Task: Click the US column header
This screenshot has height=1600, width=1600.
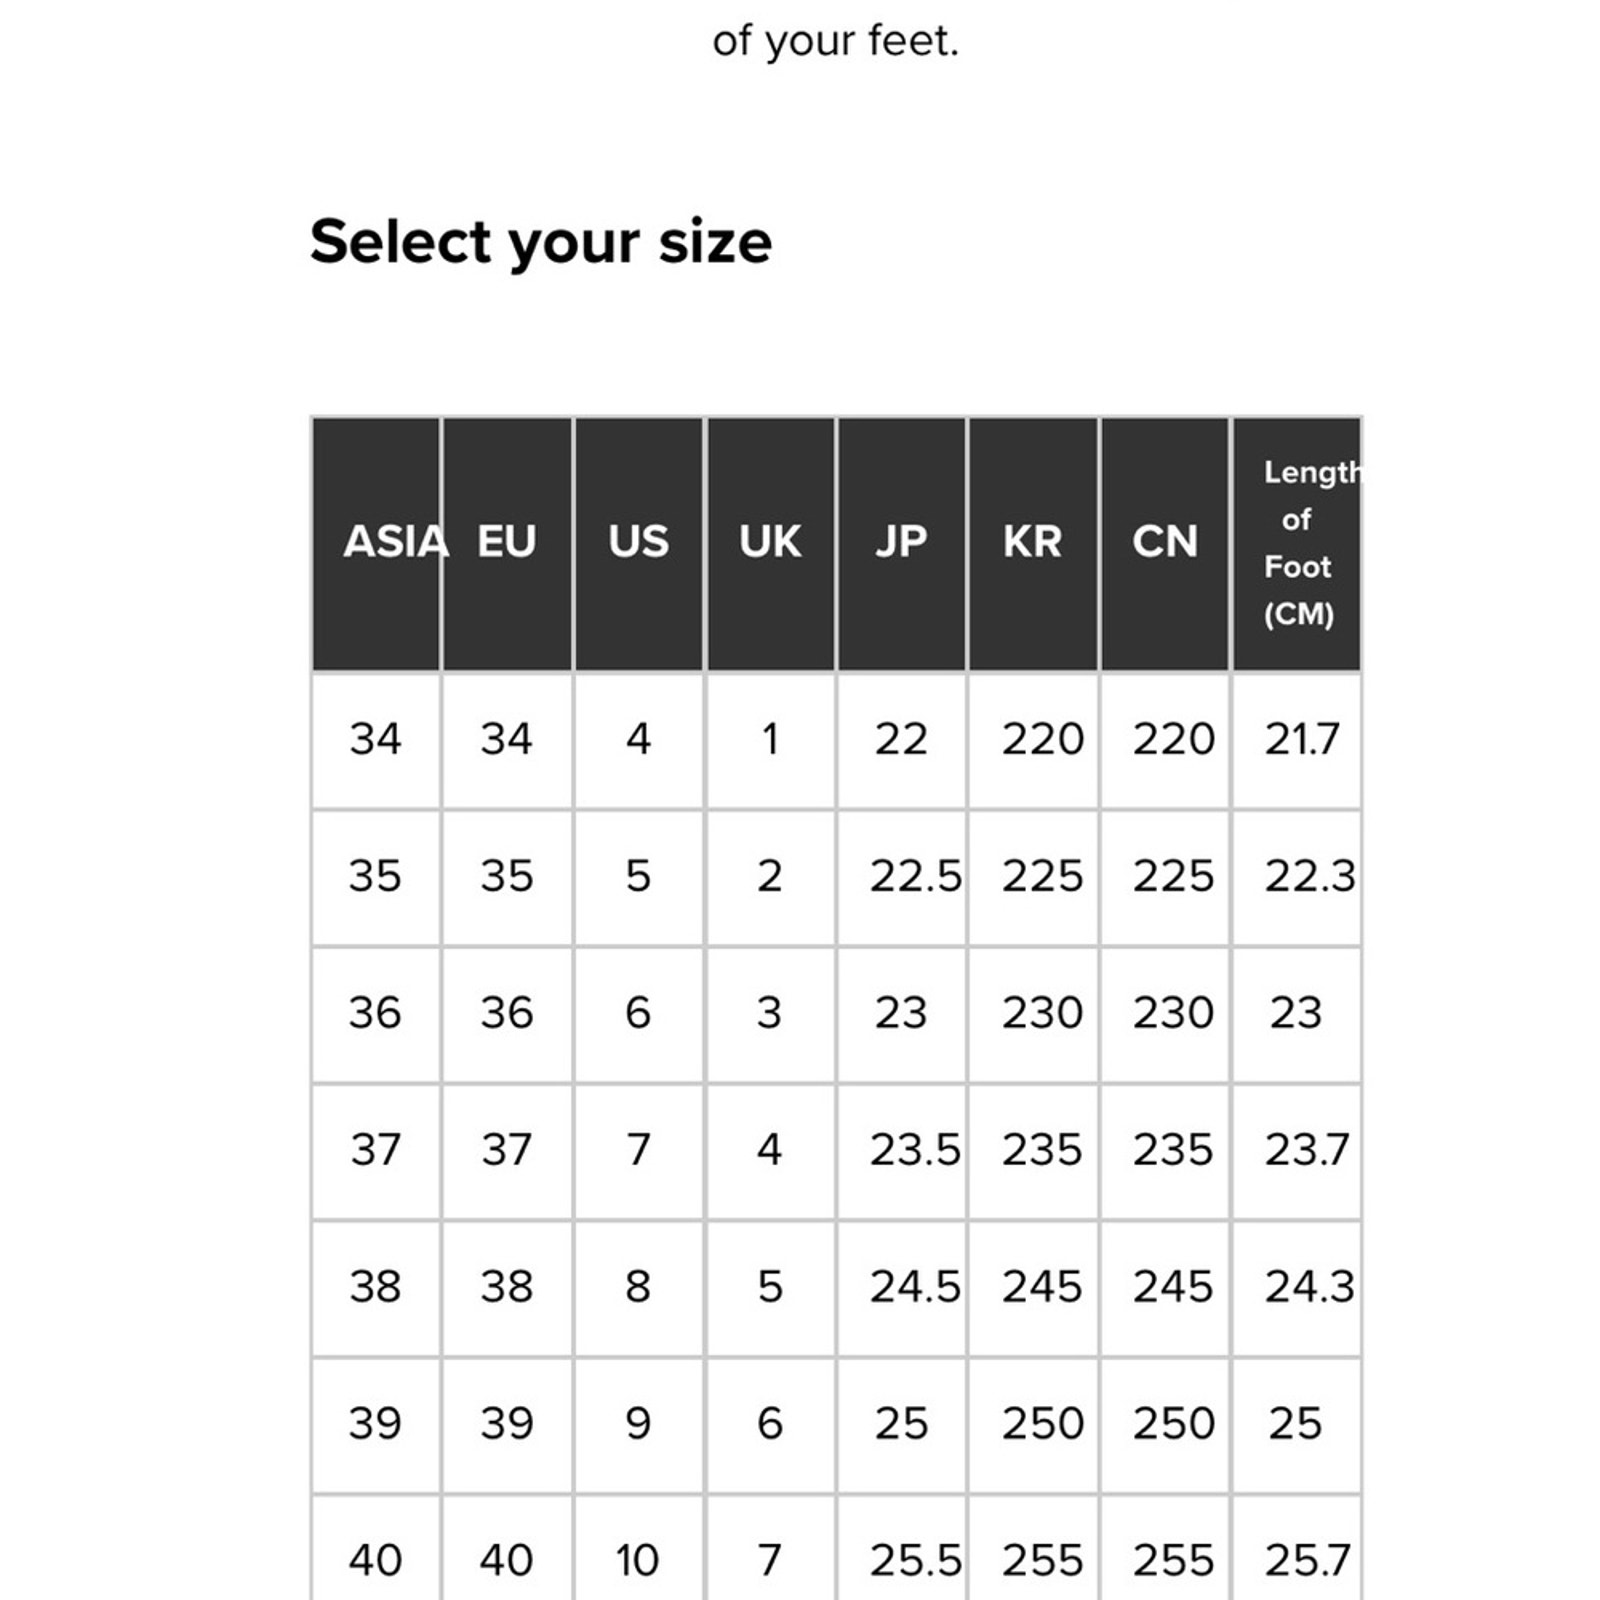Action: pyautogui.click(x=638, y=543)
